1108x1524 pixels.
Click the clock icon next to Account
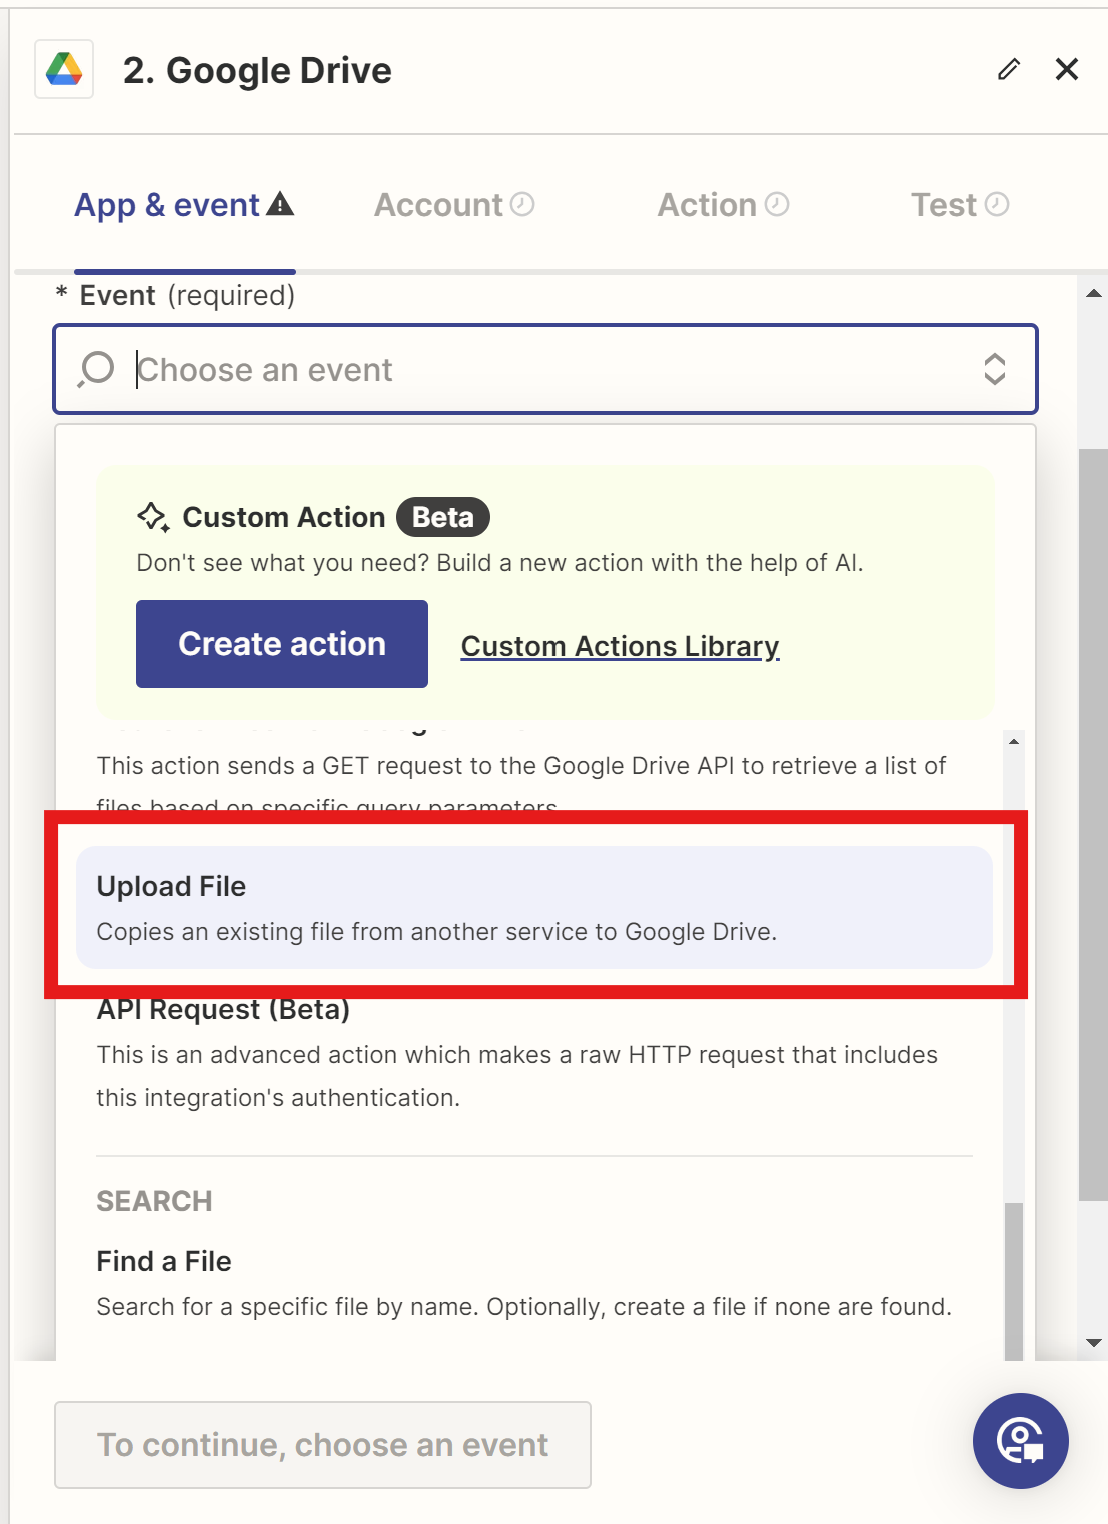coord(522,204)
